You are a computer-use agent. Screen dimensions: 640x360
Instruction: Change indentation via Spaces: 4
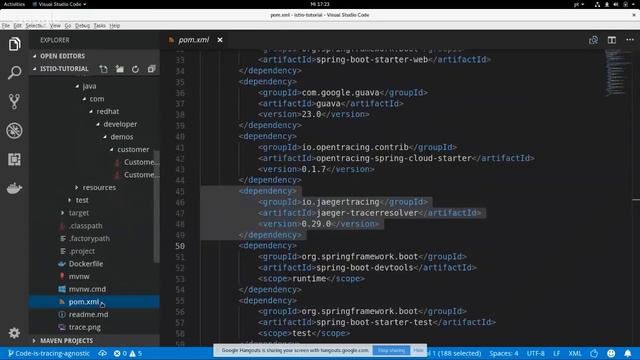(x=504, y=353)
